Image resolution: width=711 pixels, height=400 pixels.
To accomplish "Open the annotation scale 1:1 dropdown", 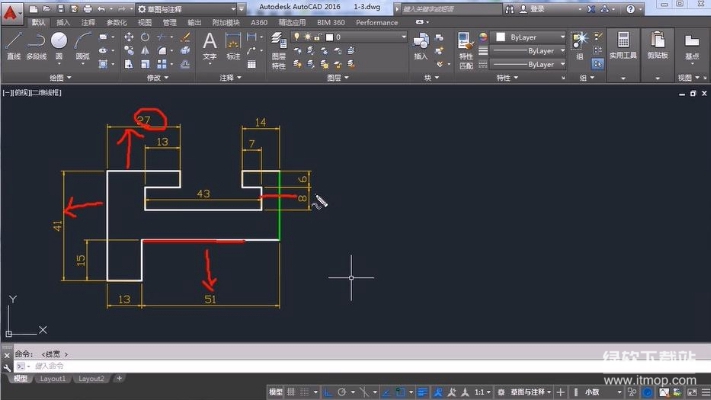I will point(482,392).
